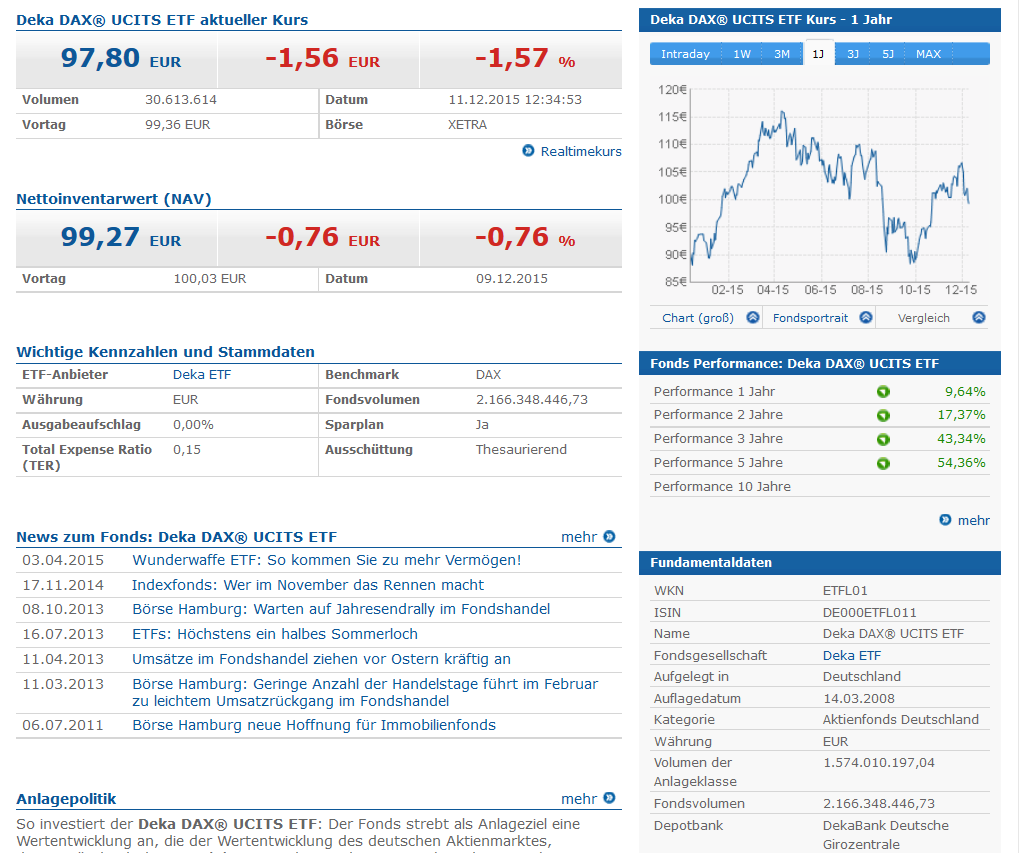
Task: Click the current price 97,80 EUR
Action: pyautogui.click(x=121, y=59)
